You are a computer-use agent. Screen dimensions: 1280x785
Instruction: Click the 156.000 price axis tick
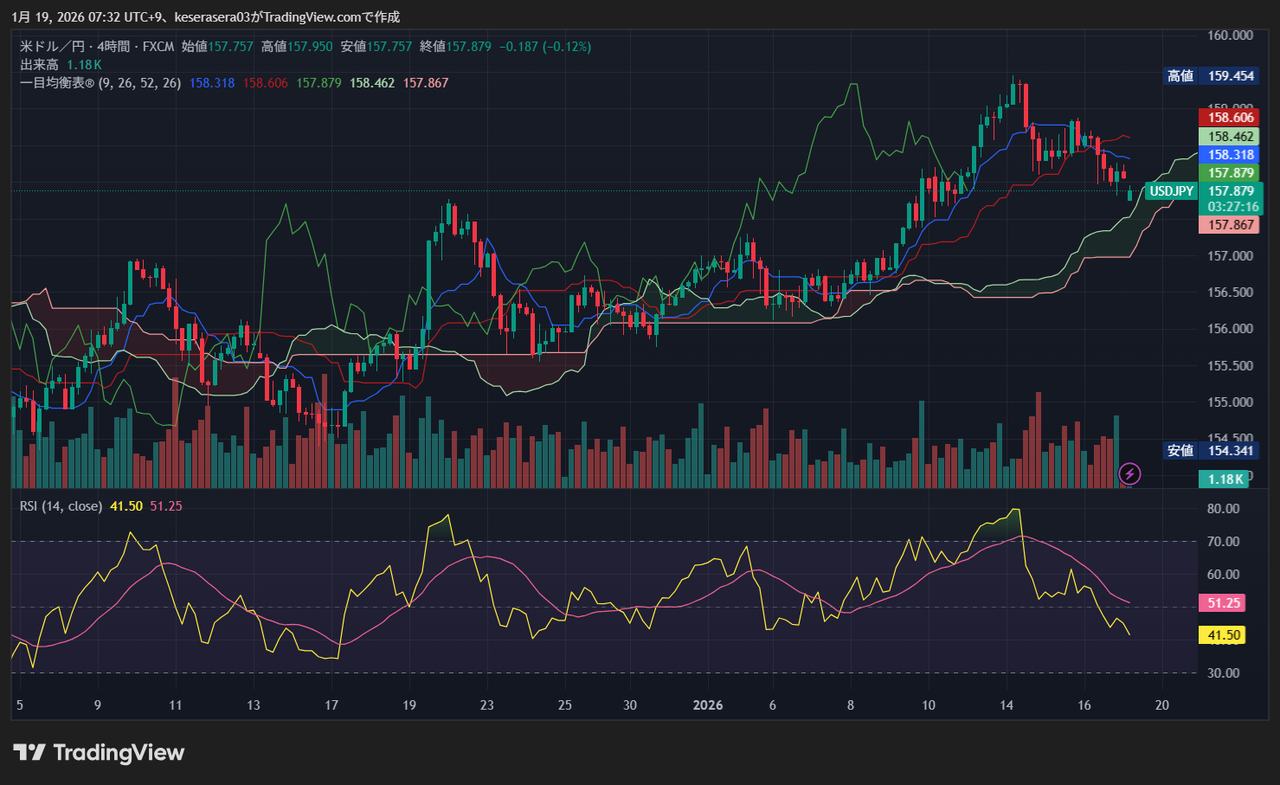(x=1230, y=329)
